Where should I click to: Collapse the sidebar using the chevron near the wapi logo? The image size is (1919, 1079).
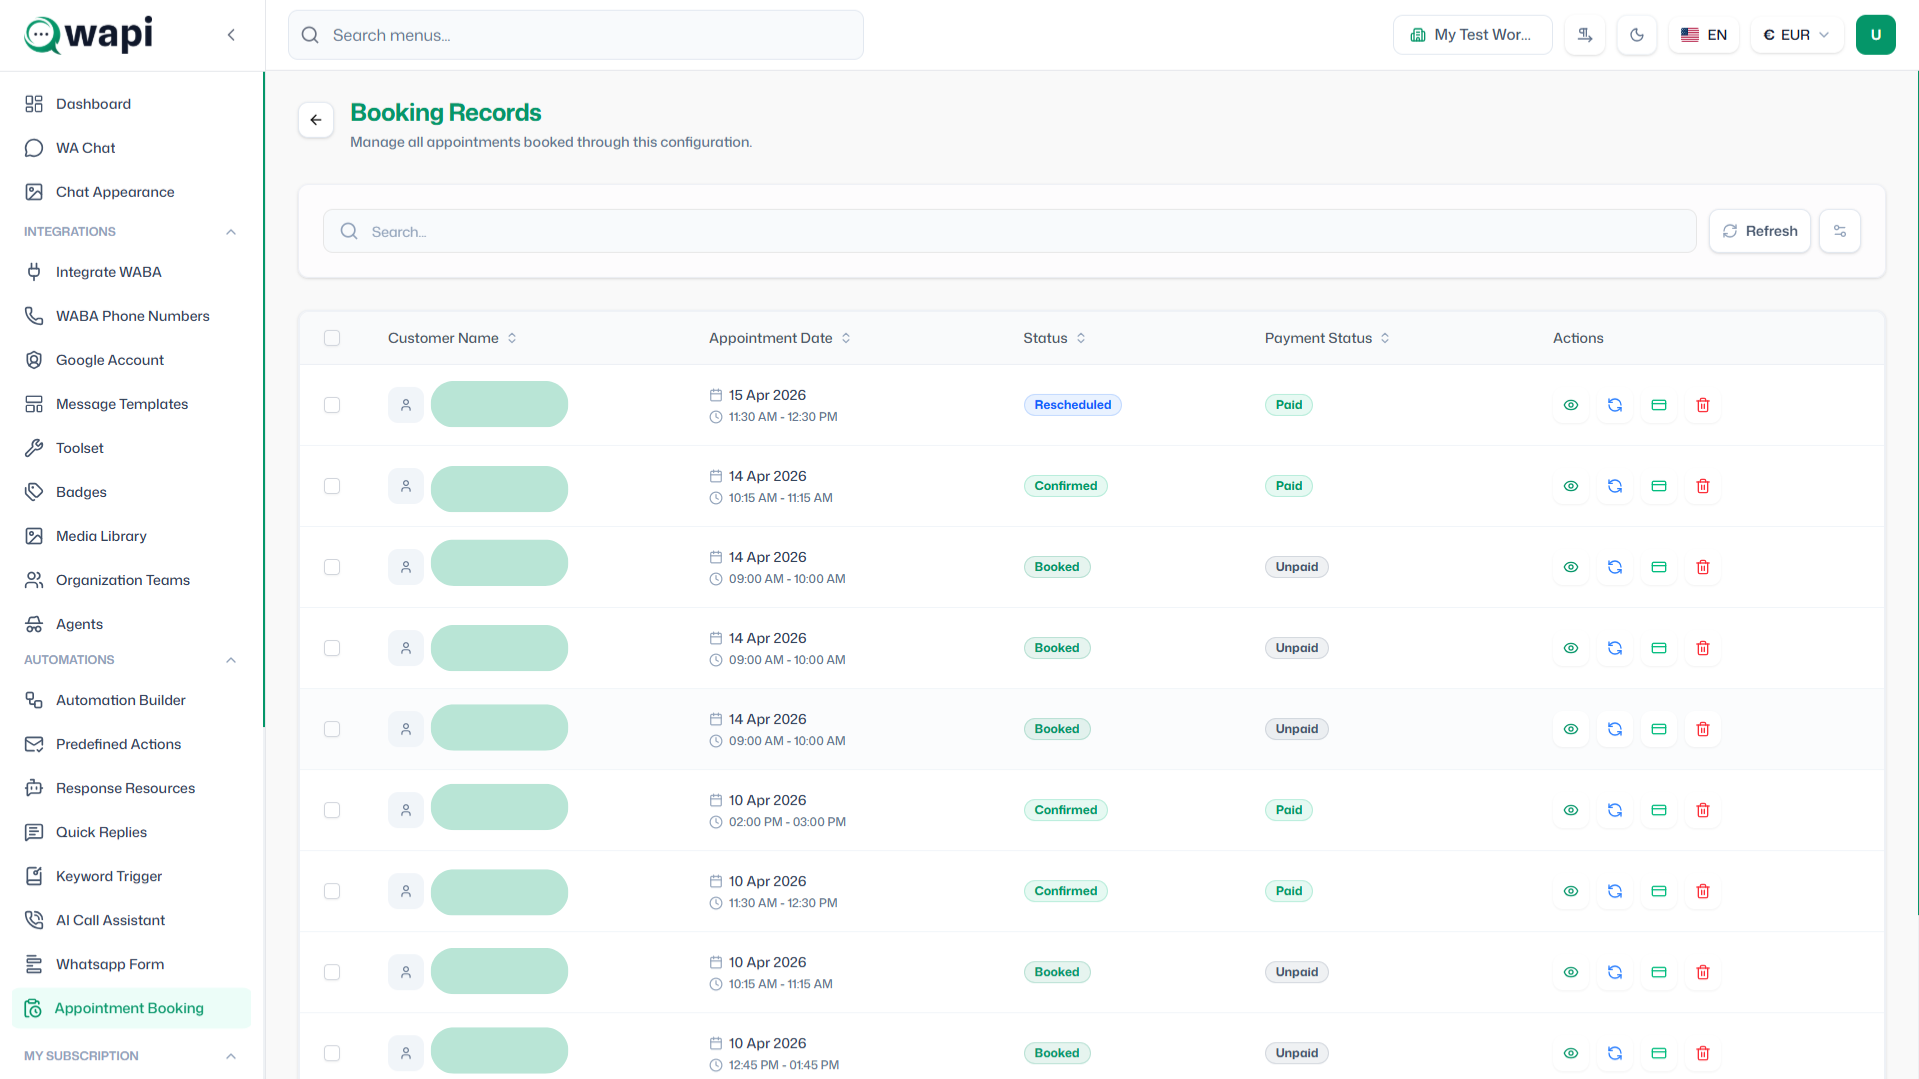point(231,35)
